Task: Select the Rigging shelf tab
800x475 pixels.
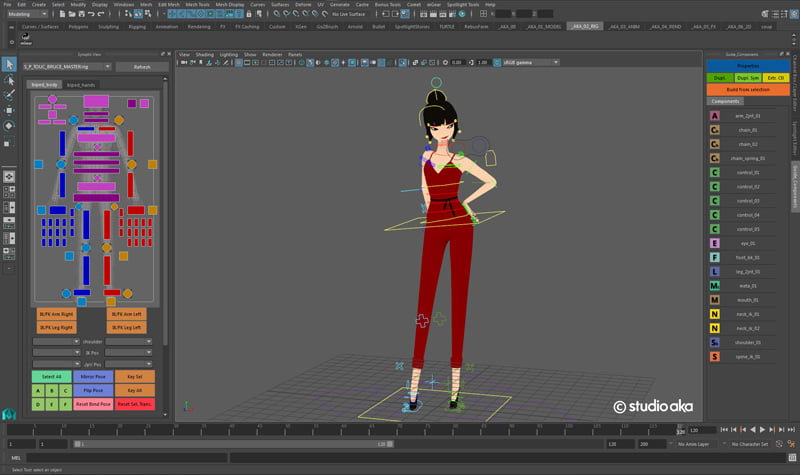Action: pyautogui.click(x=137, y=27)
